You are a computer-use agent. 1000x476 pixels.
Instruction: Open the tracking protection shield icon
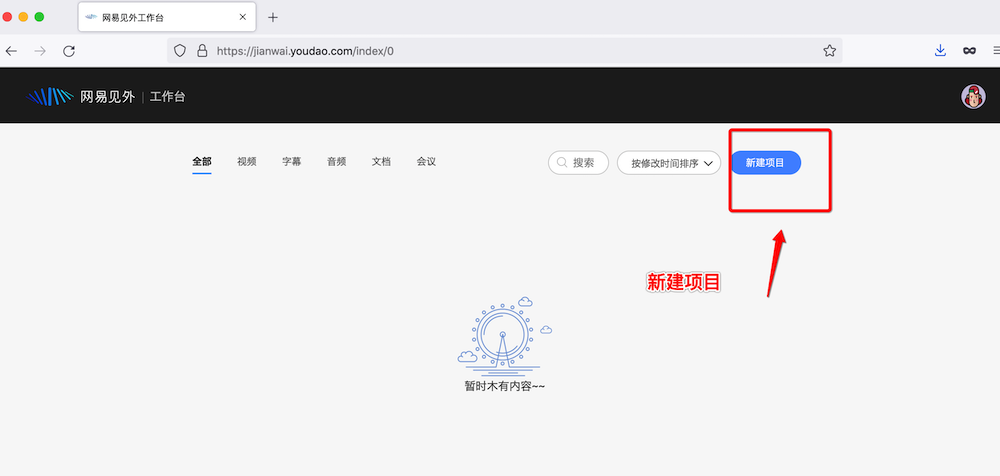[180, 50]
